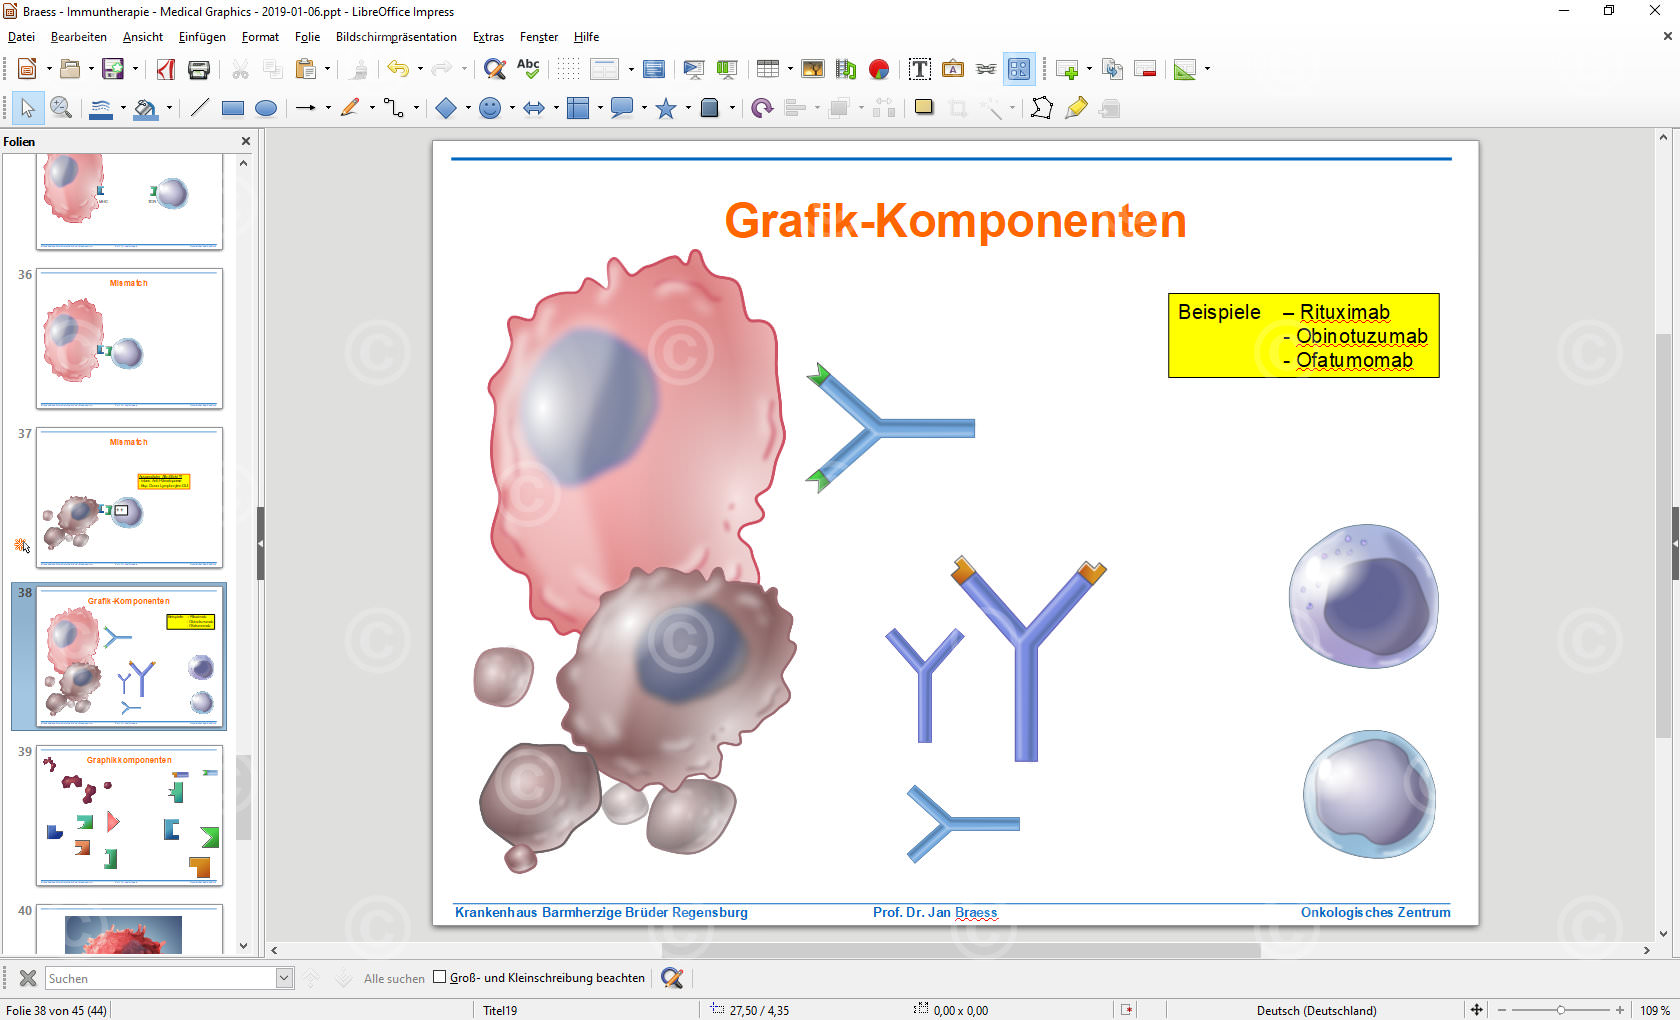Insert a text box
The width and height of the screenshot is (1680, 1020).
pyautogui.click(x=920, y=69)
